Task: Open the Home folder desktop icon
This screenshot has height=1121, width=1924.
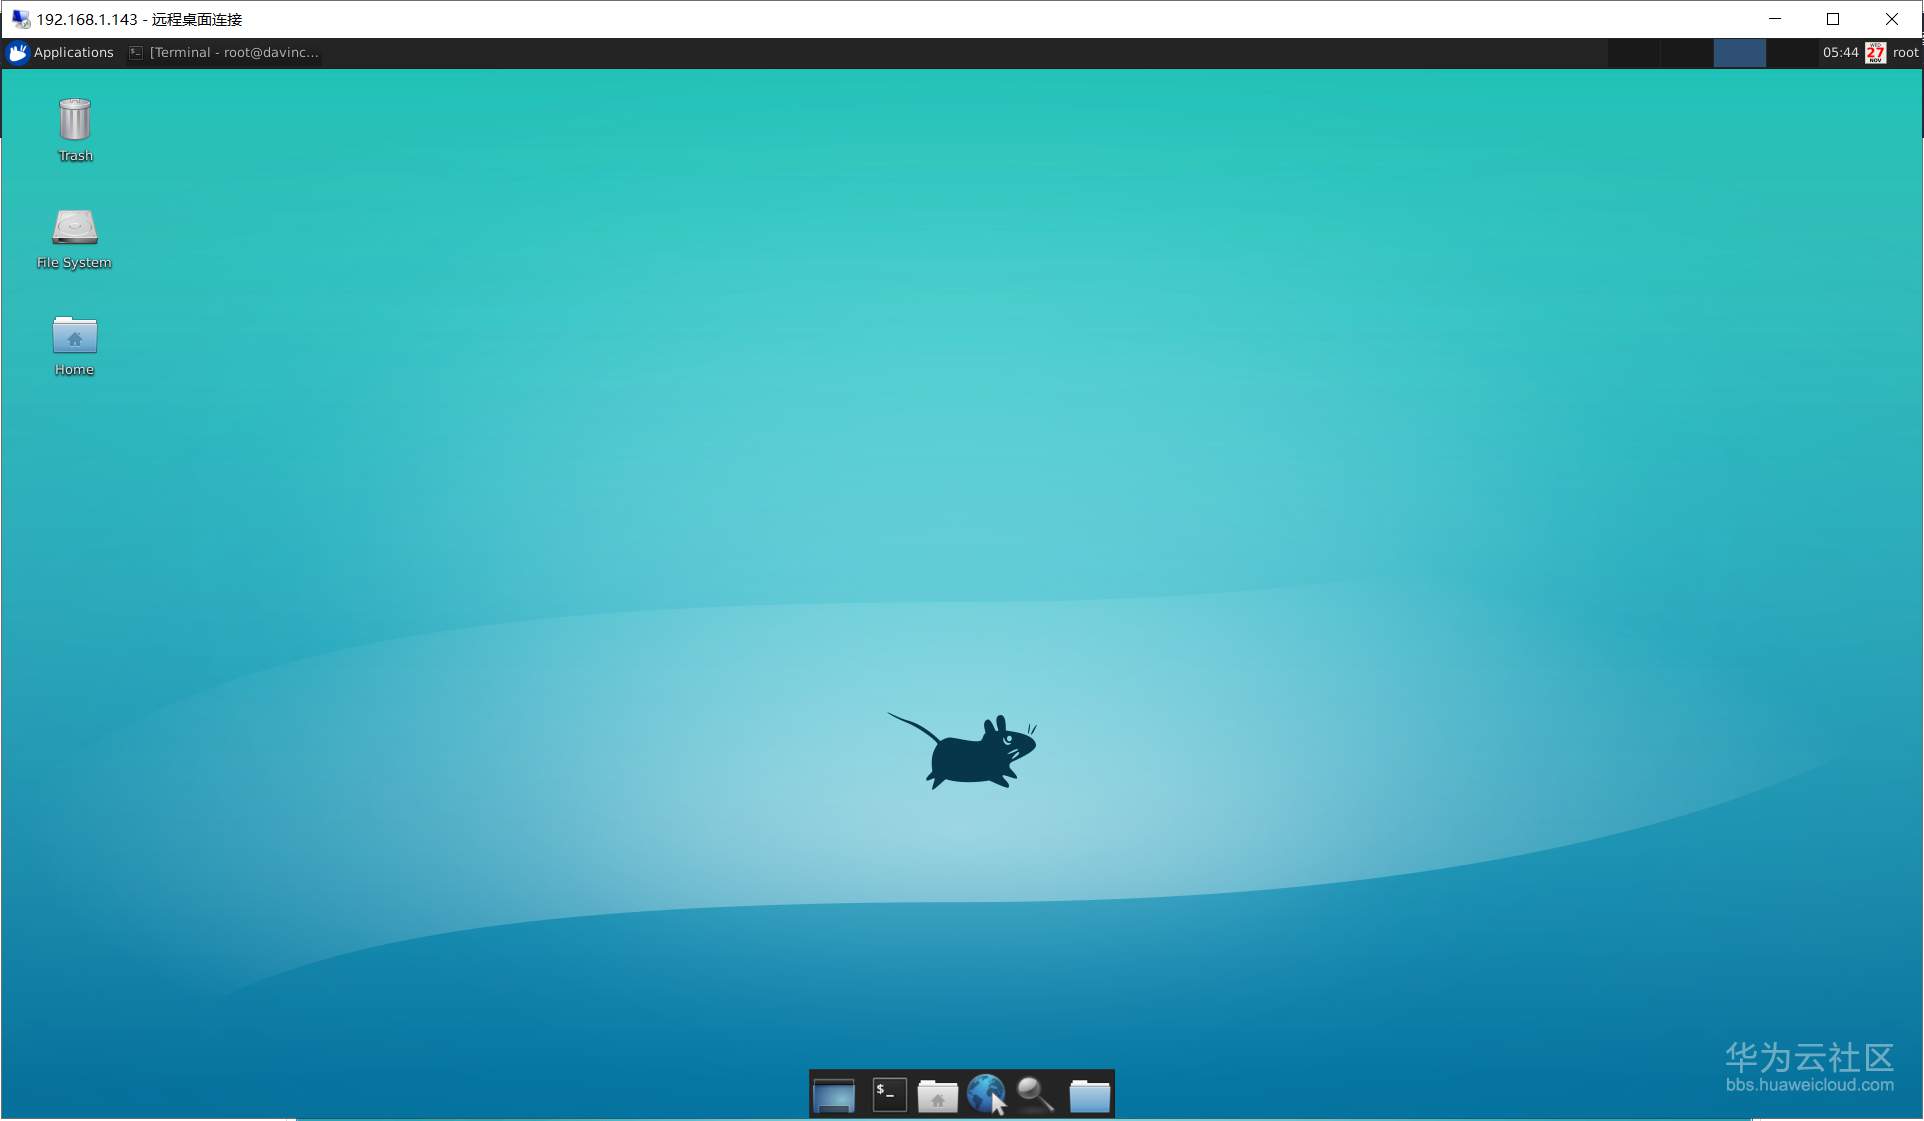Action: (75, 336)
